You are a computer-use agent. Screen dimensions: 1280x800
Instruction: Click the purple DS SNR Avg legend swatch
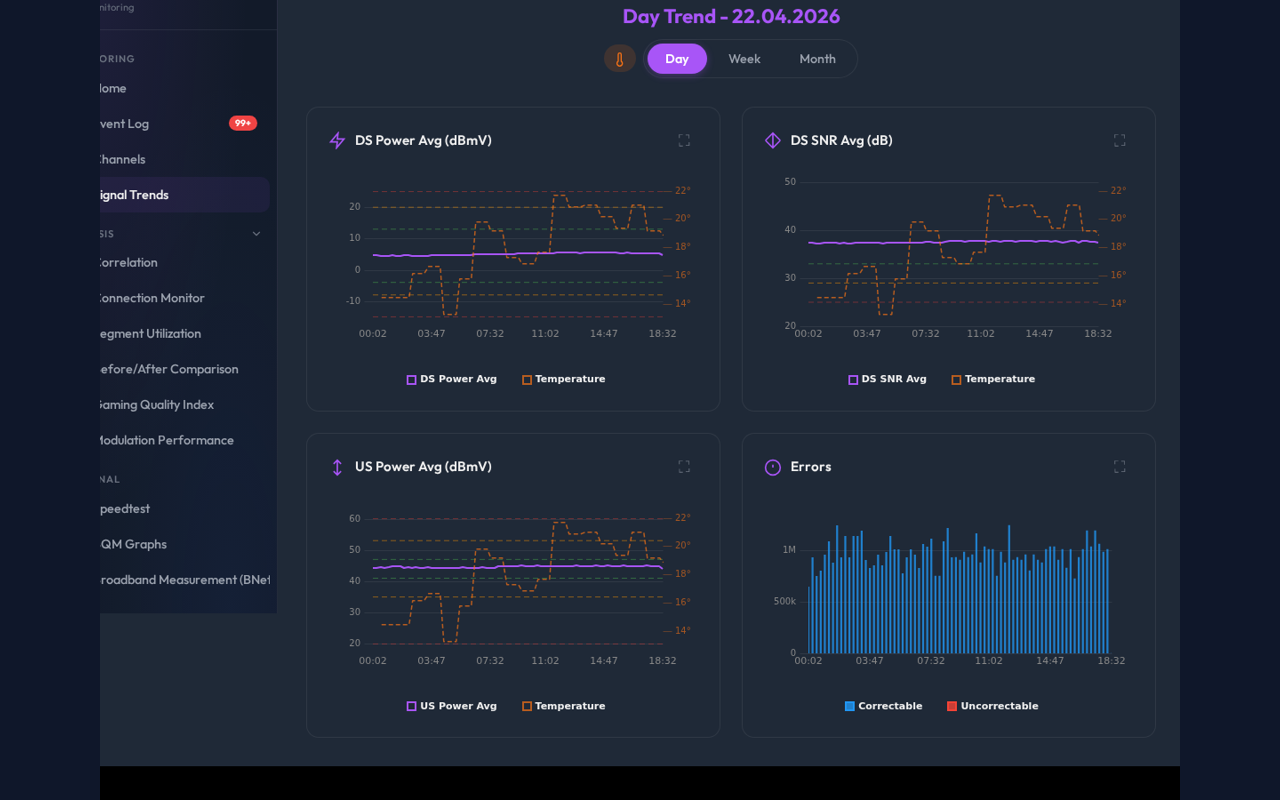[851, 379]
